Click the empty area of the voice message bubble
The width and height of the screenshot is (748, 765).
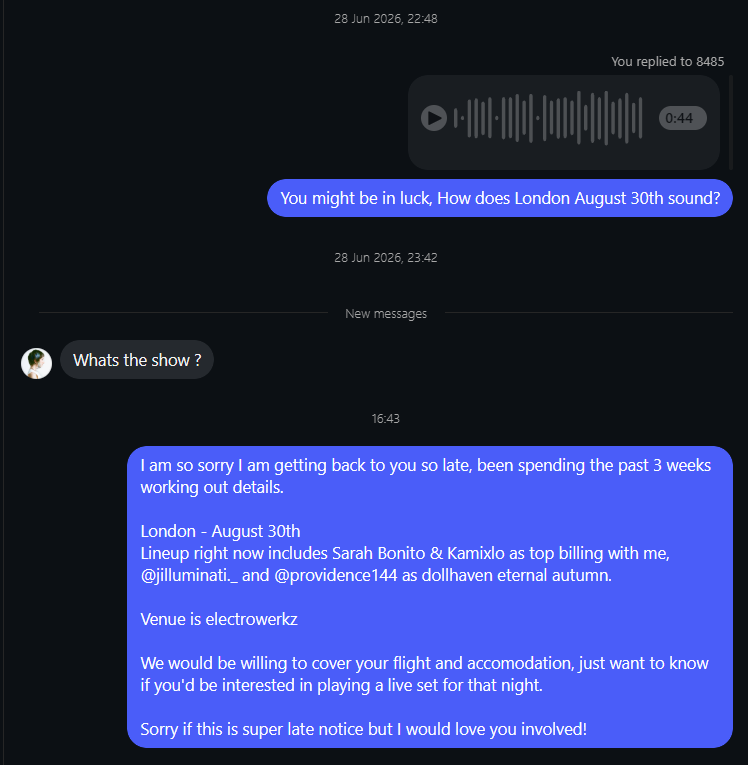[x=564, y=158]
